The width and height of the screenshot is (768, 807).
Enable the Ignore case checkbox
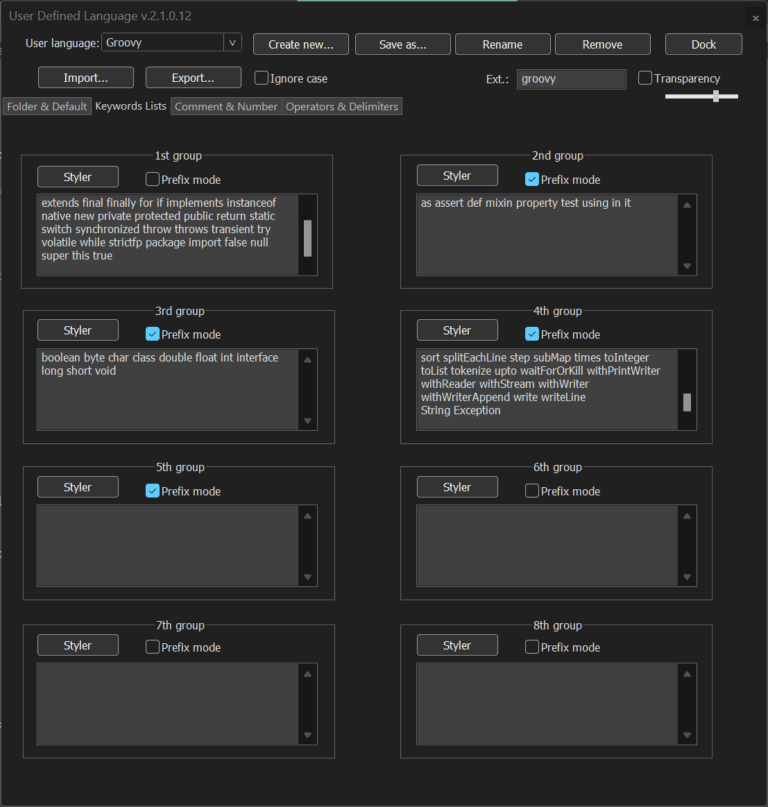point(262,78)
